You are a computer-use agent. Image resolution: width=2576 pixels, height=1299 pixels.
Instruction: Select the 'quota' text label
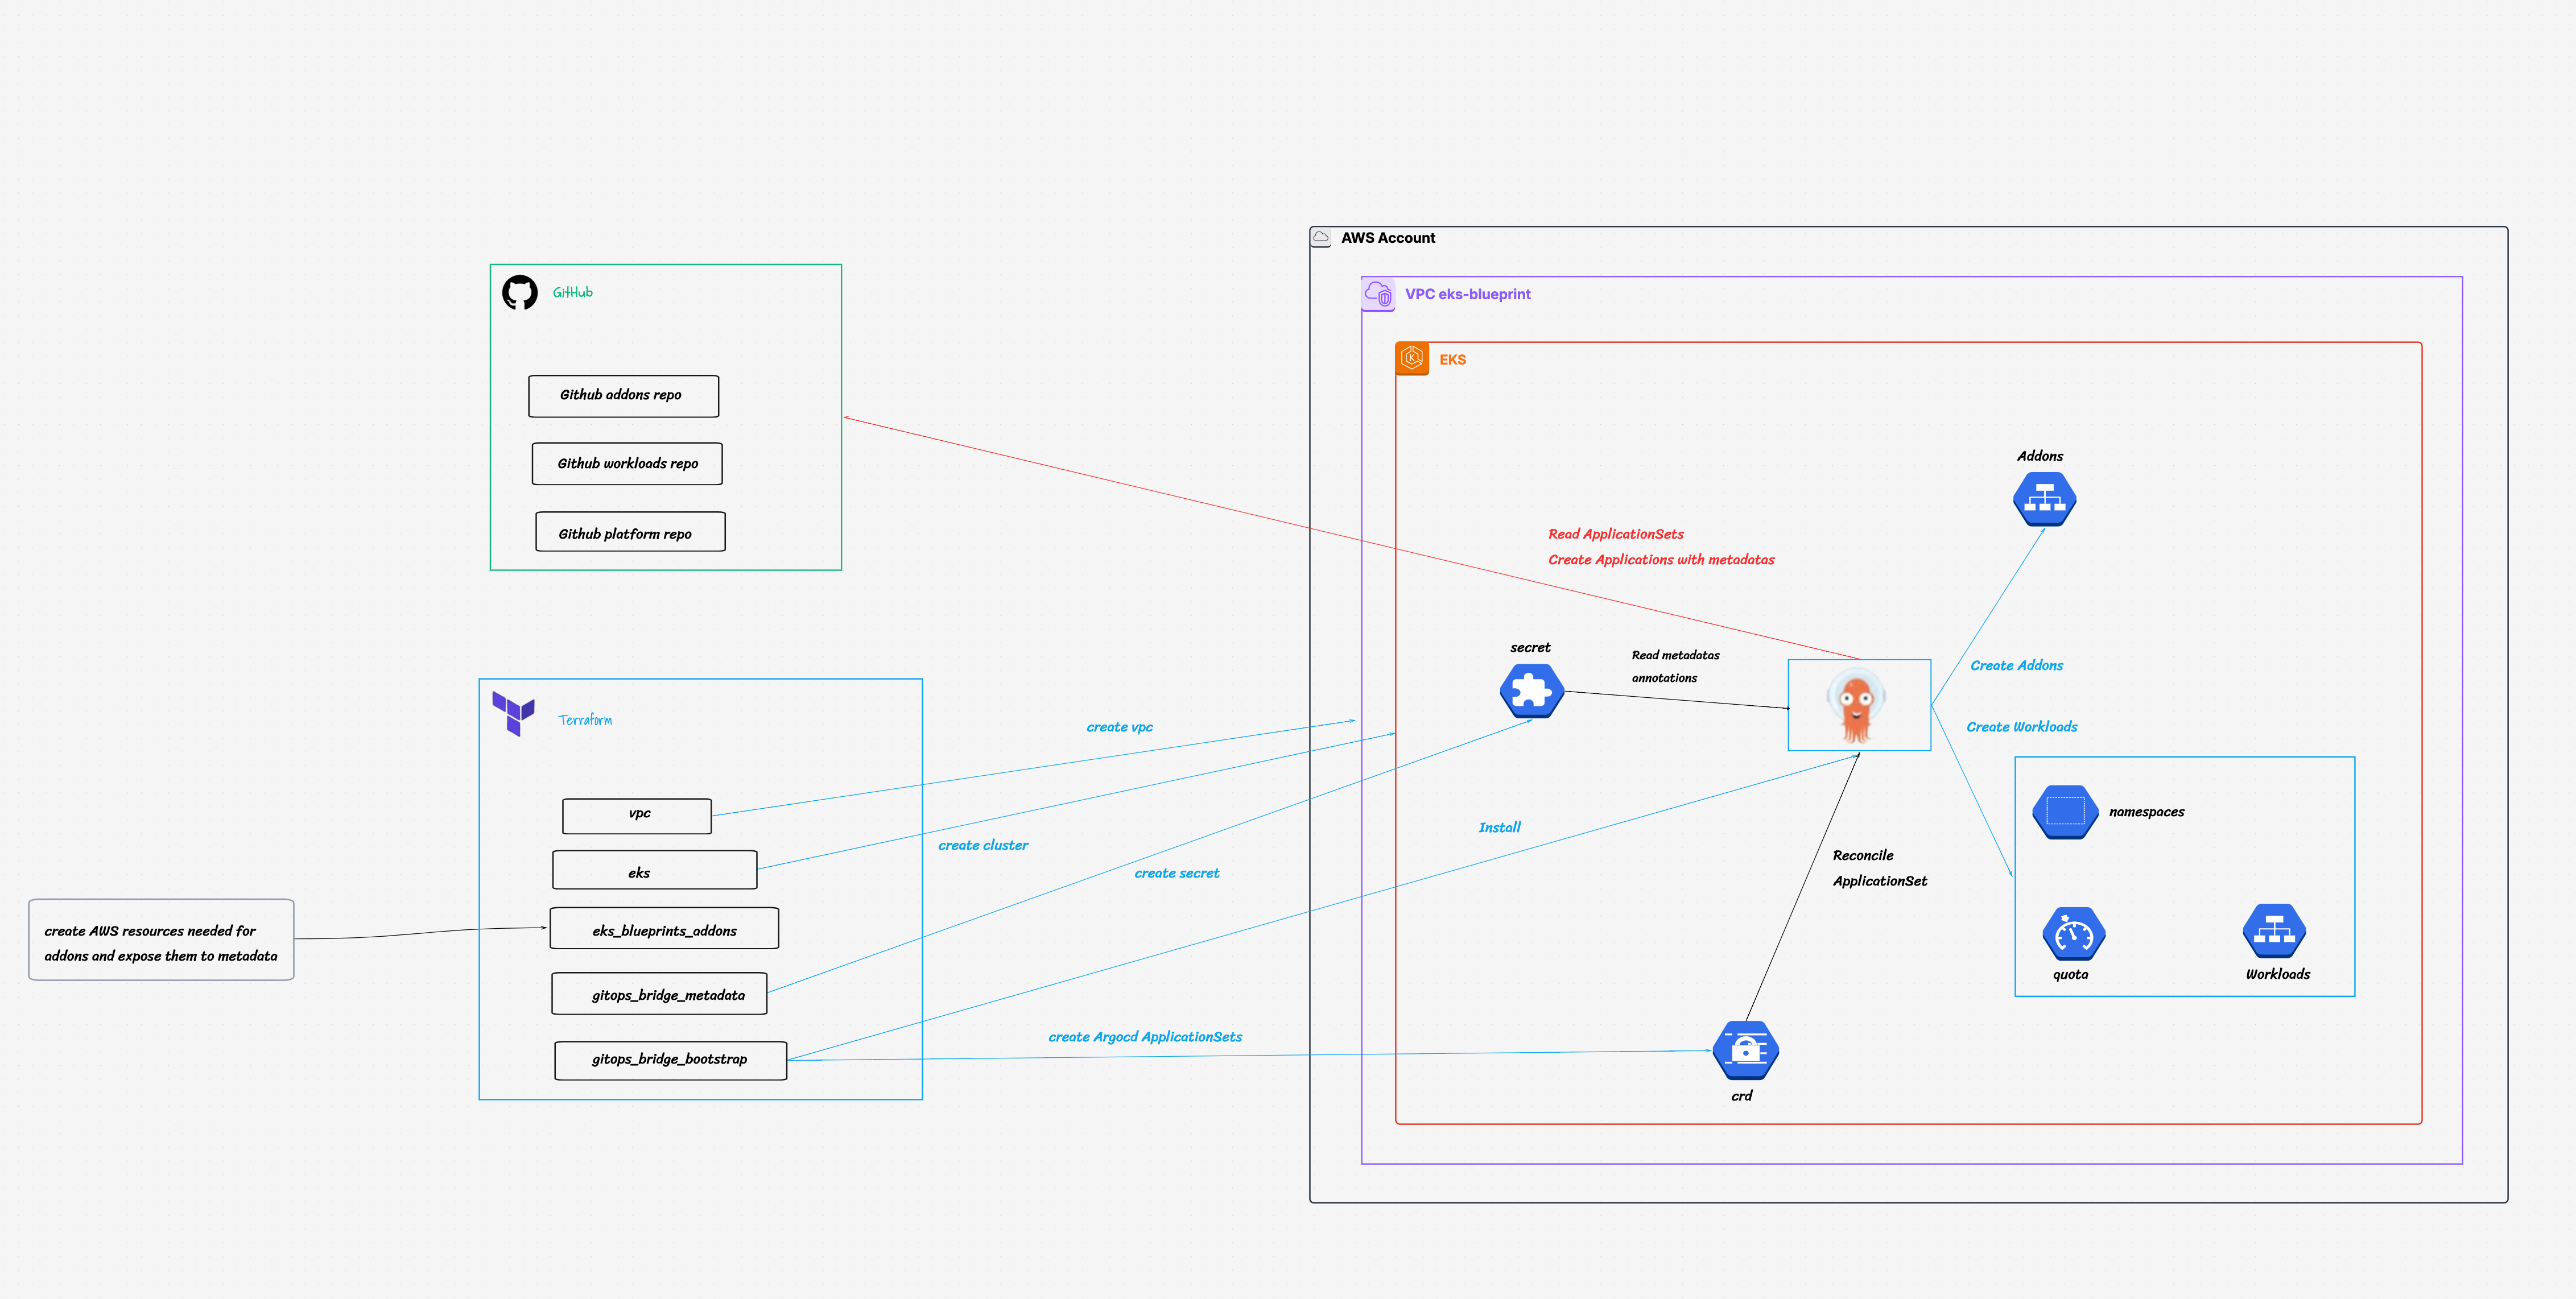pos(2070,974)
